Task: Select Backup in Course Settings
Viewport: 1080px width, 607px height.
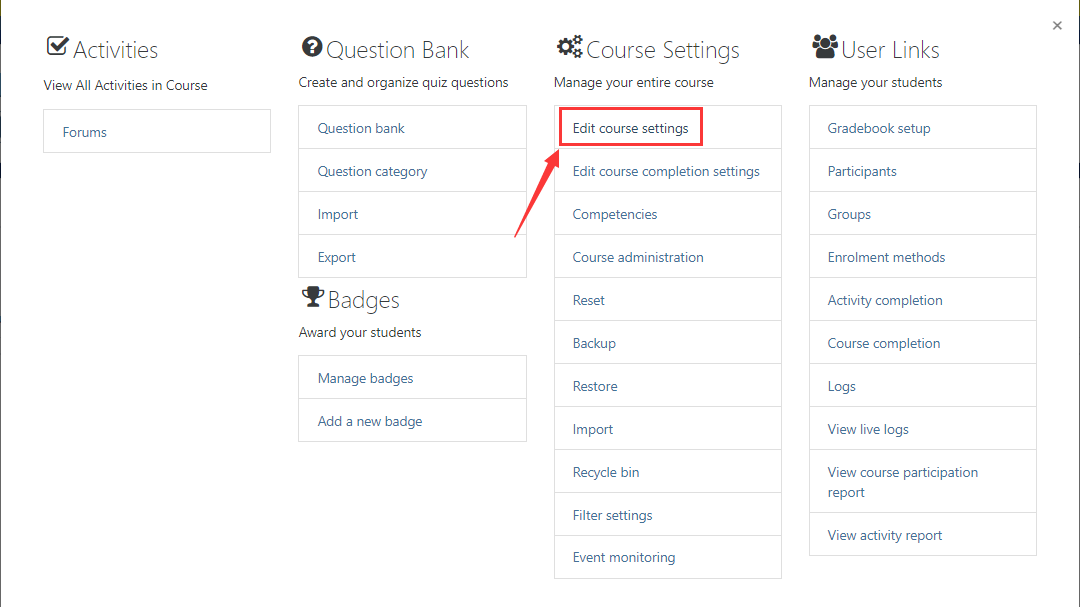Action: coord(594,343)
